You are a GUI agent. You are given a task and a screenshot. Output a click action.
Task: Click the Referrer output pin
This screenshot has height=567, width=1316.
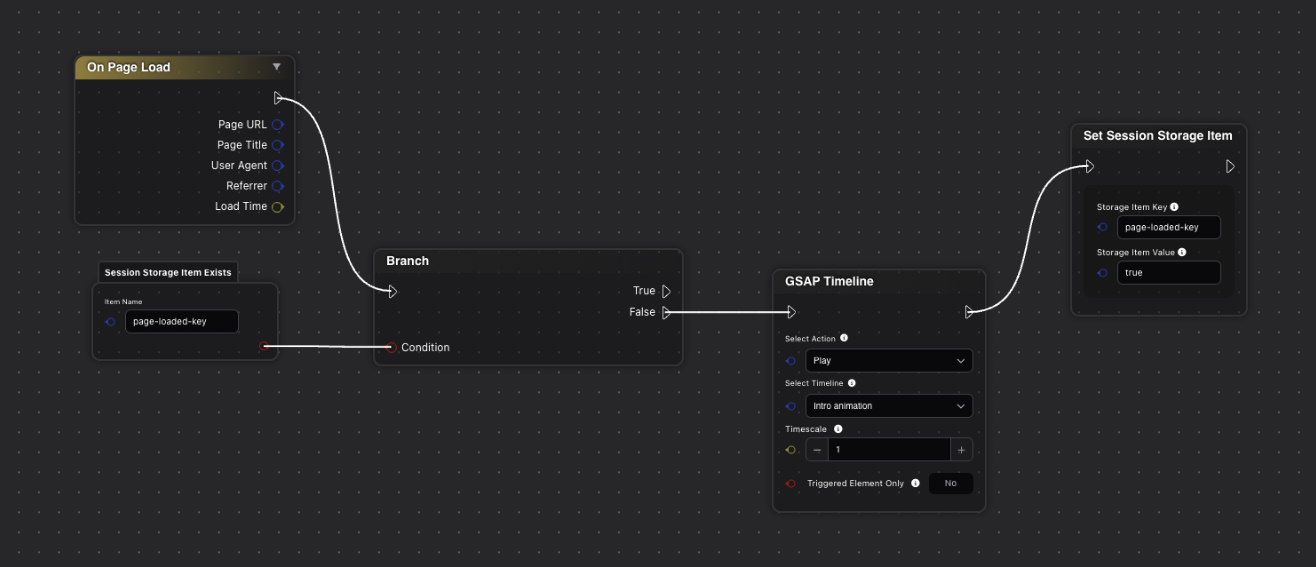277,186
